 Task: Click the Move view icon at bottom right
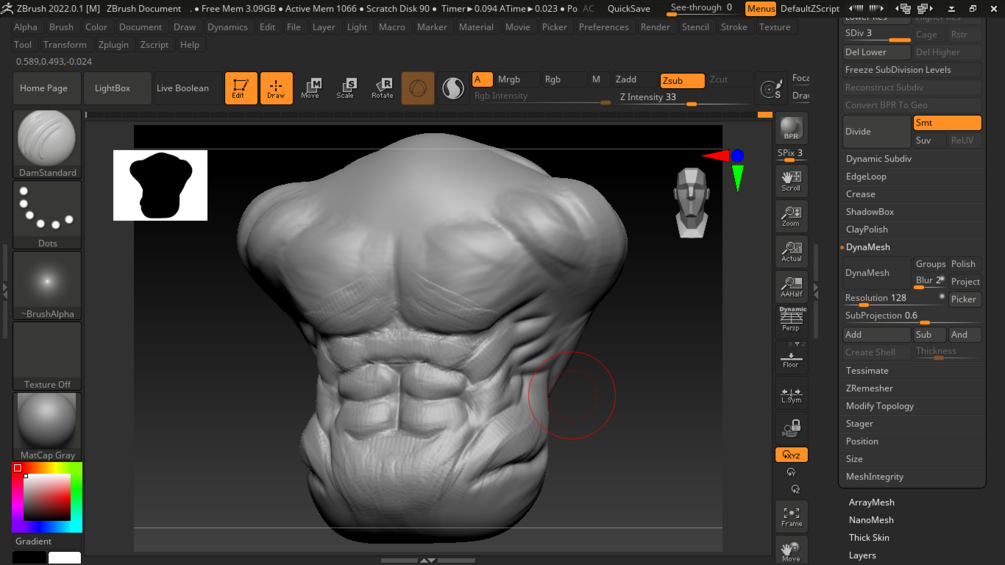[791, 551]
